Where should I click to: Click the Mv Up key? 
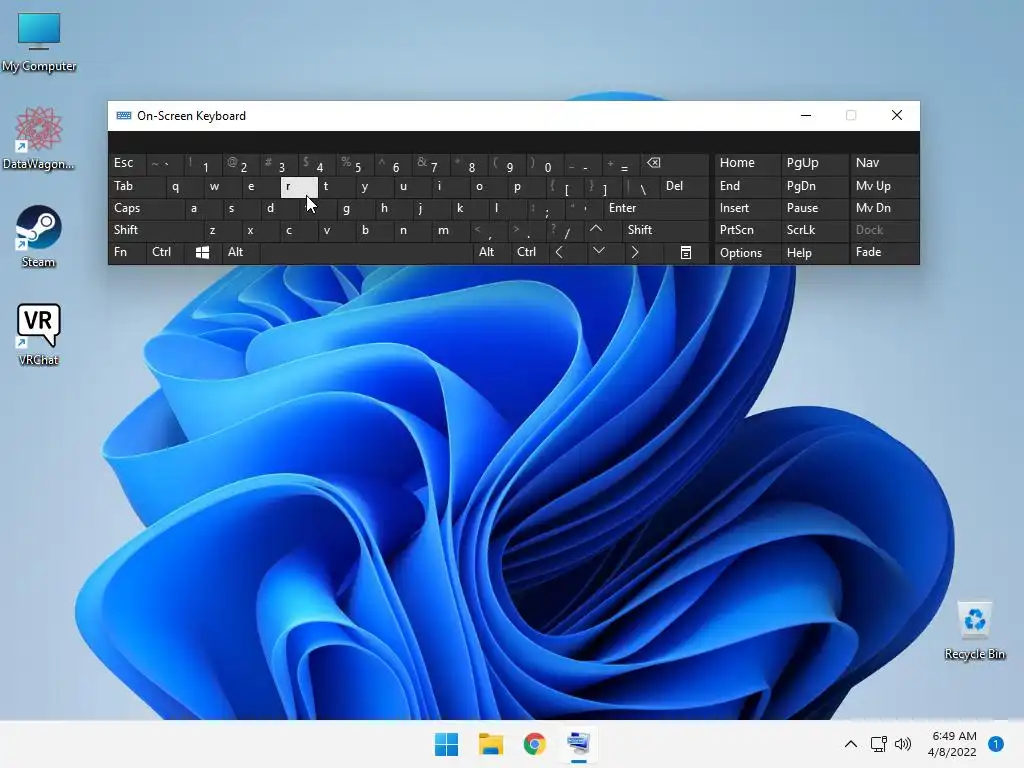click(x=884, y=186)
